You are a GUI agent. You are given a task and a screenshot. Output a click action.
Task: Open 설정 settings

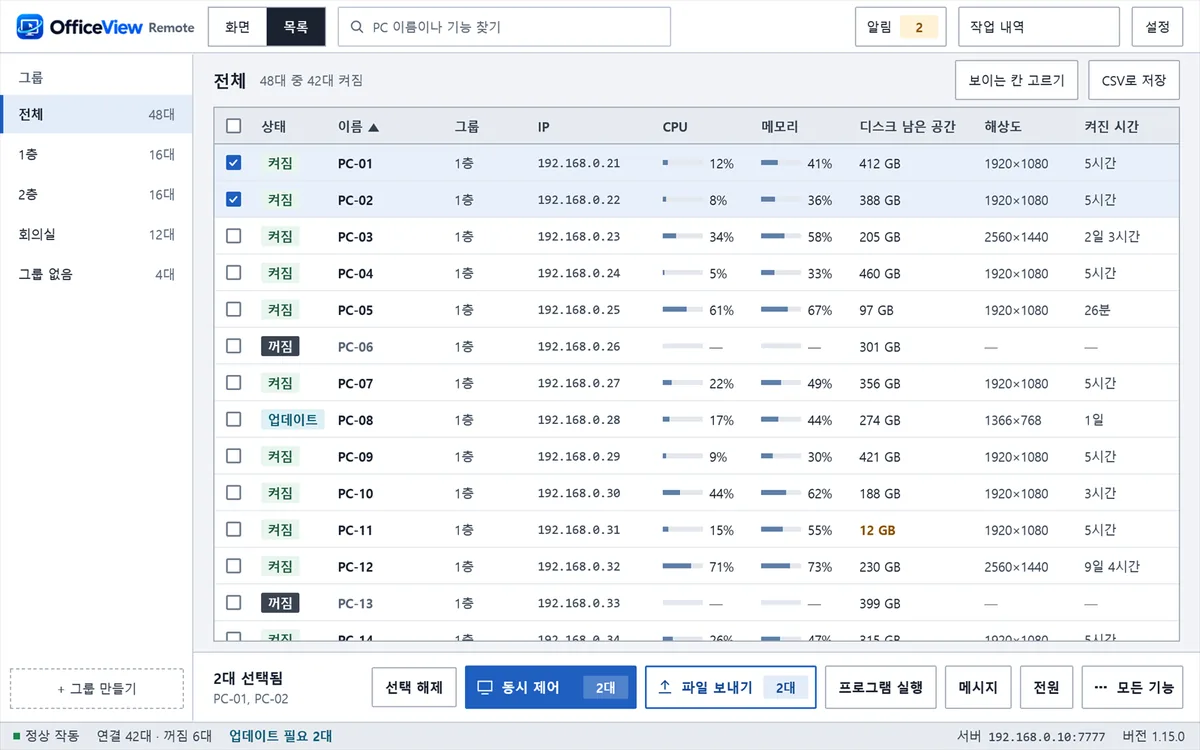[x=1157, y=27]
